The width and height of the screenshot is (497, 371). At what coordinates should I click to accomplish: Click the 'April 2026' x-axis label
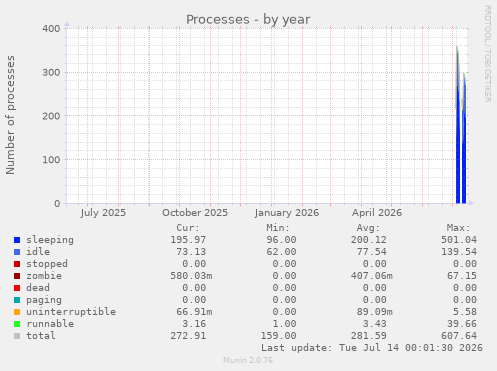click(377, 213)
